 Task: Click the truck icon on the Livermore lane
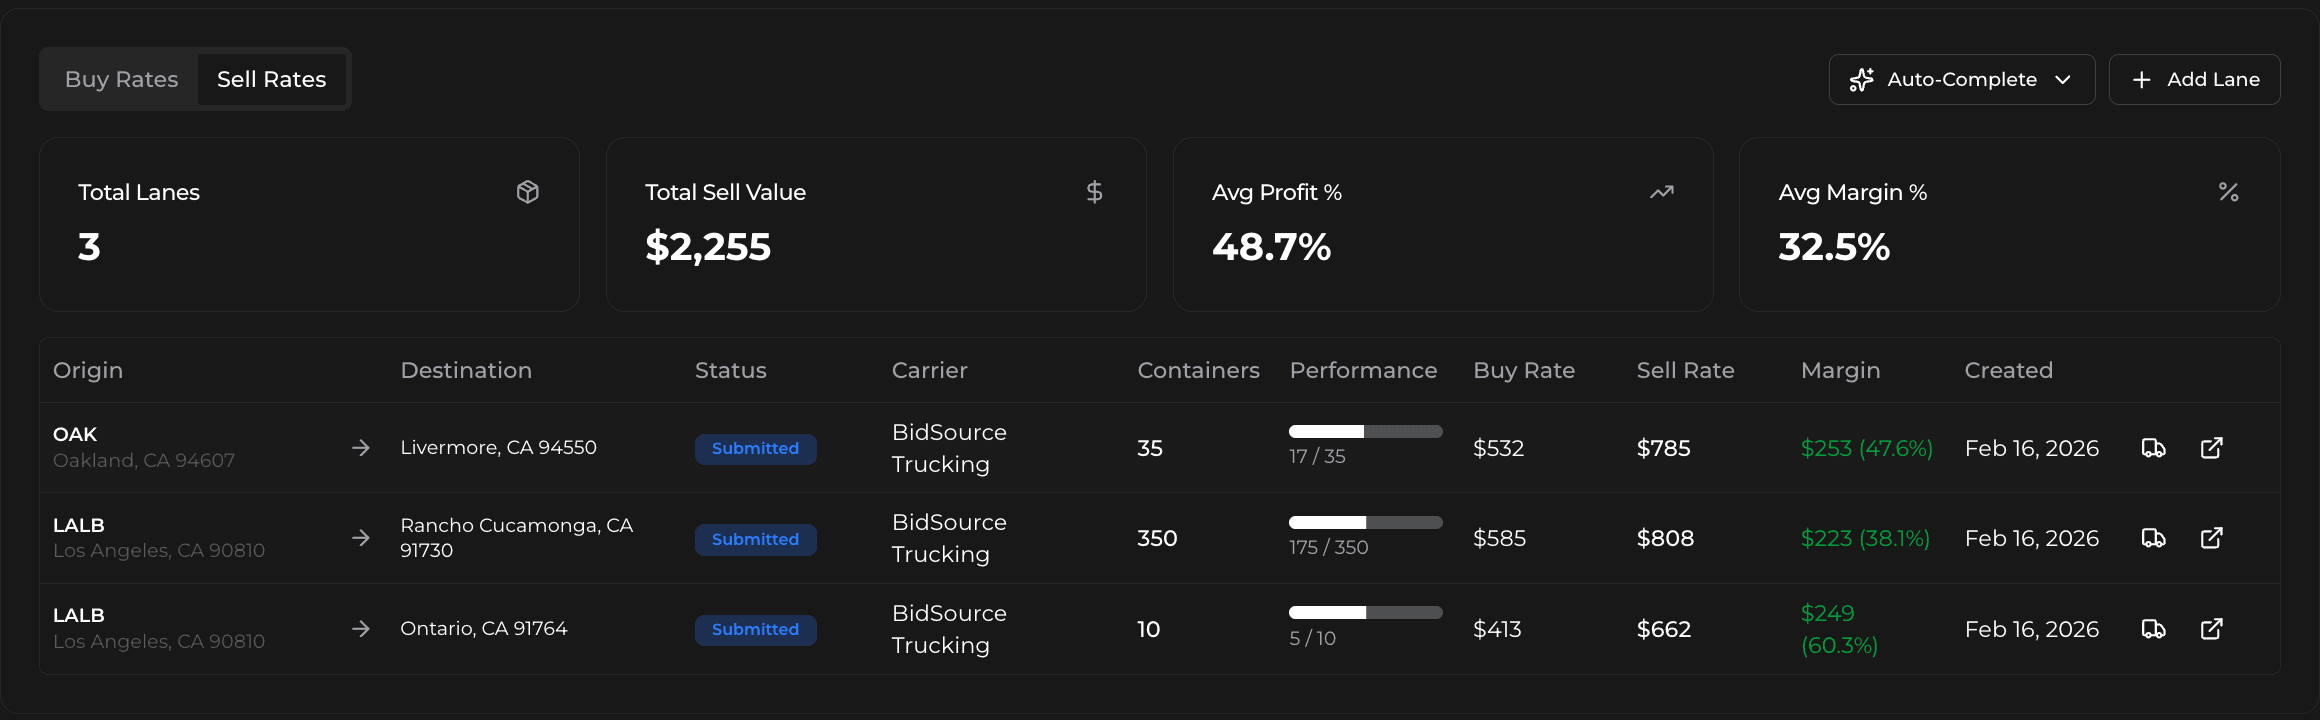click(2154, 448)
